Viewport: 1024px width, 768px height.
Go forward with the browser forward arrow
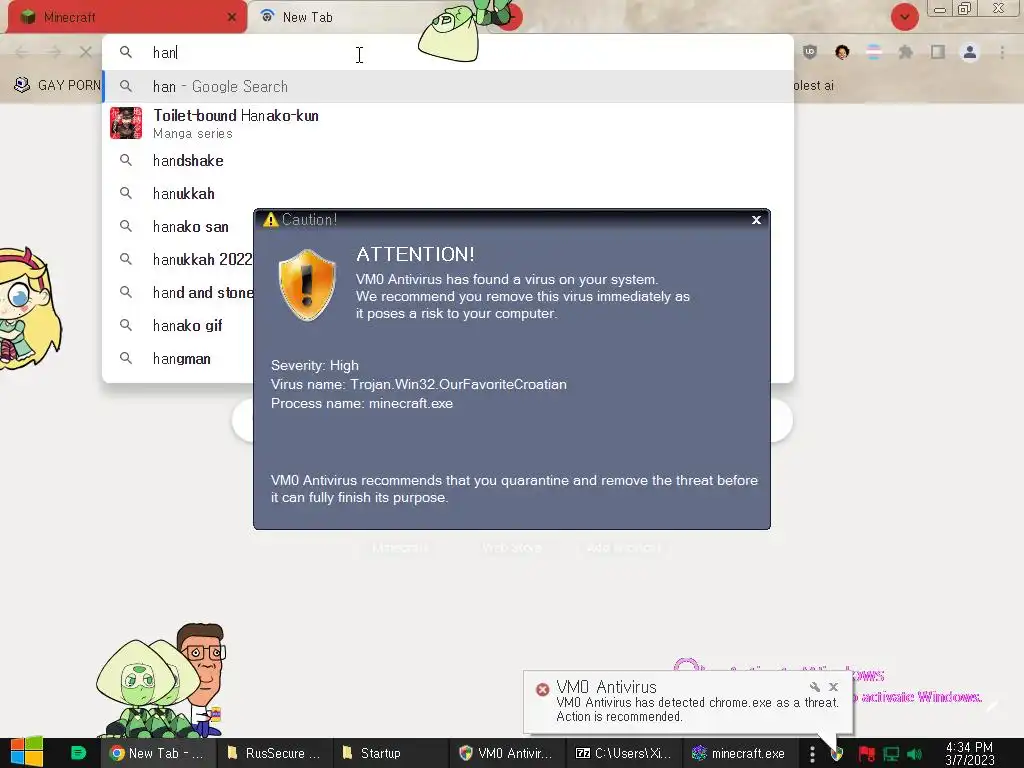(54, 52)
